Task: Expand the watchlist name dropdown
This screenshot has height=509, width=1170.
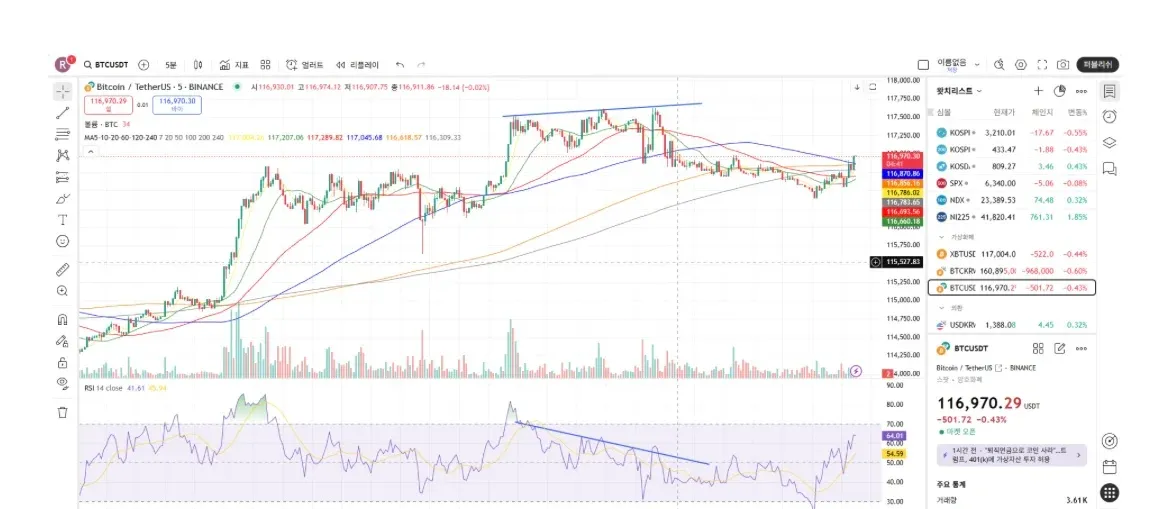Action: (x=959, y=91)
